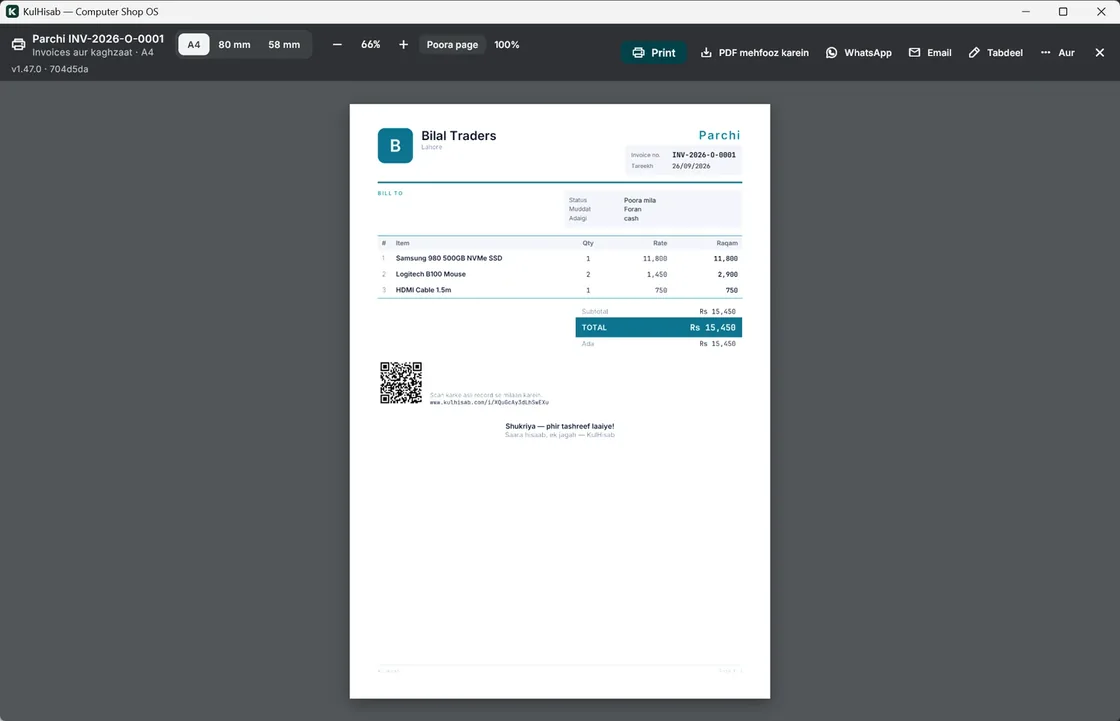Edit invoice with Tabdeel

[996, 52]
